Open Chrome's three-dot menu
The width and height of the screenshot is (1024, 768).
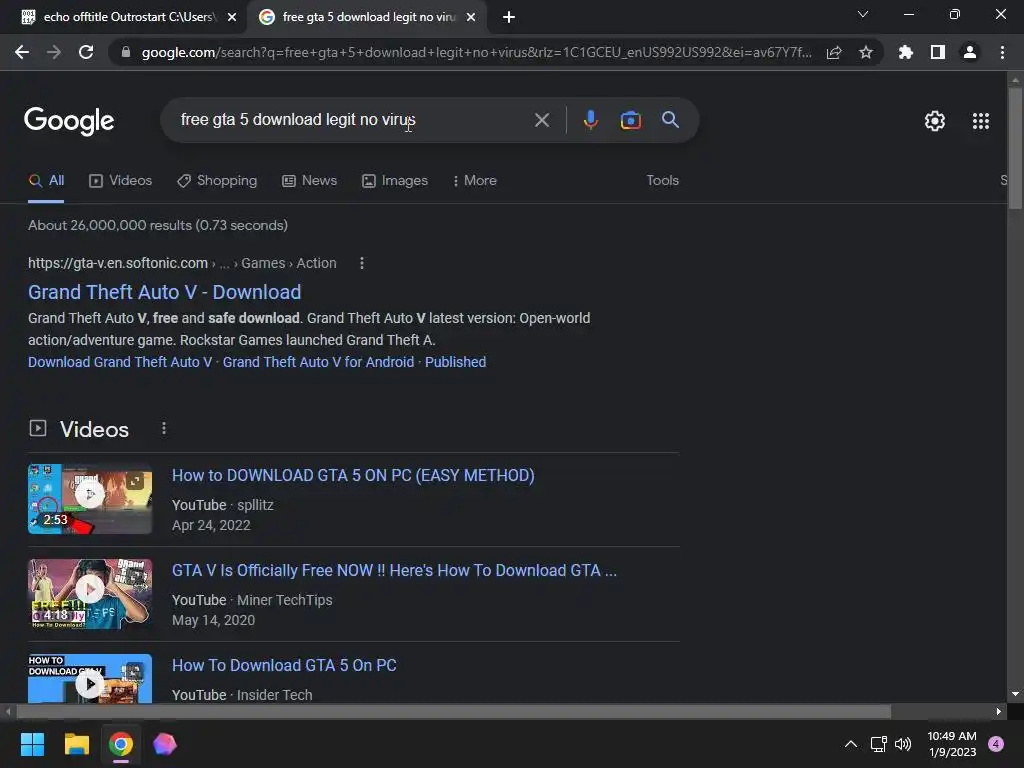pos(1002,52)
